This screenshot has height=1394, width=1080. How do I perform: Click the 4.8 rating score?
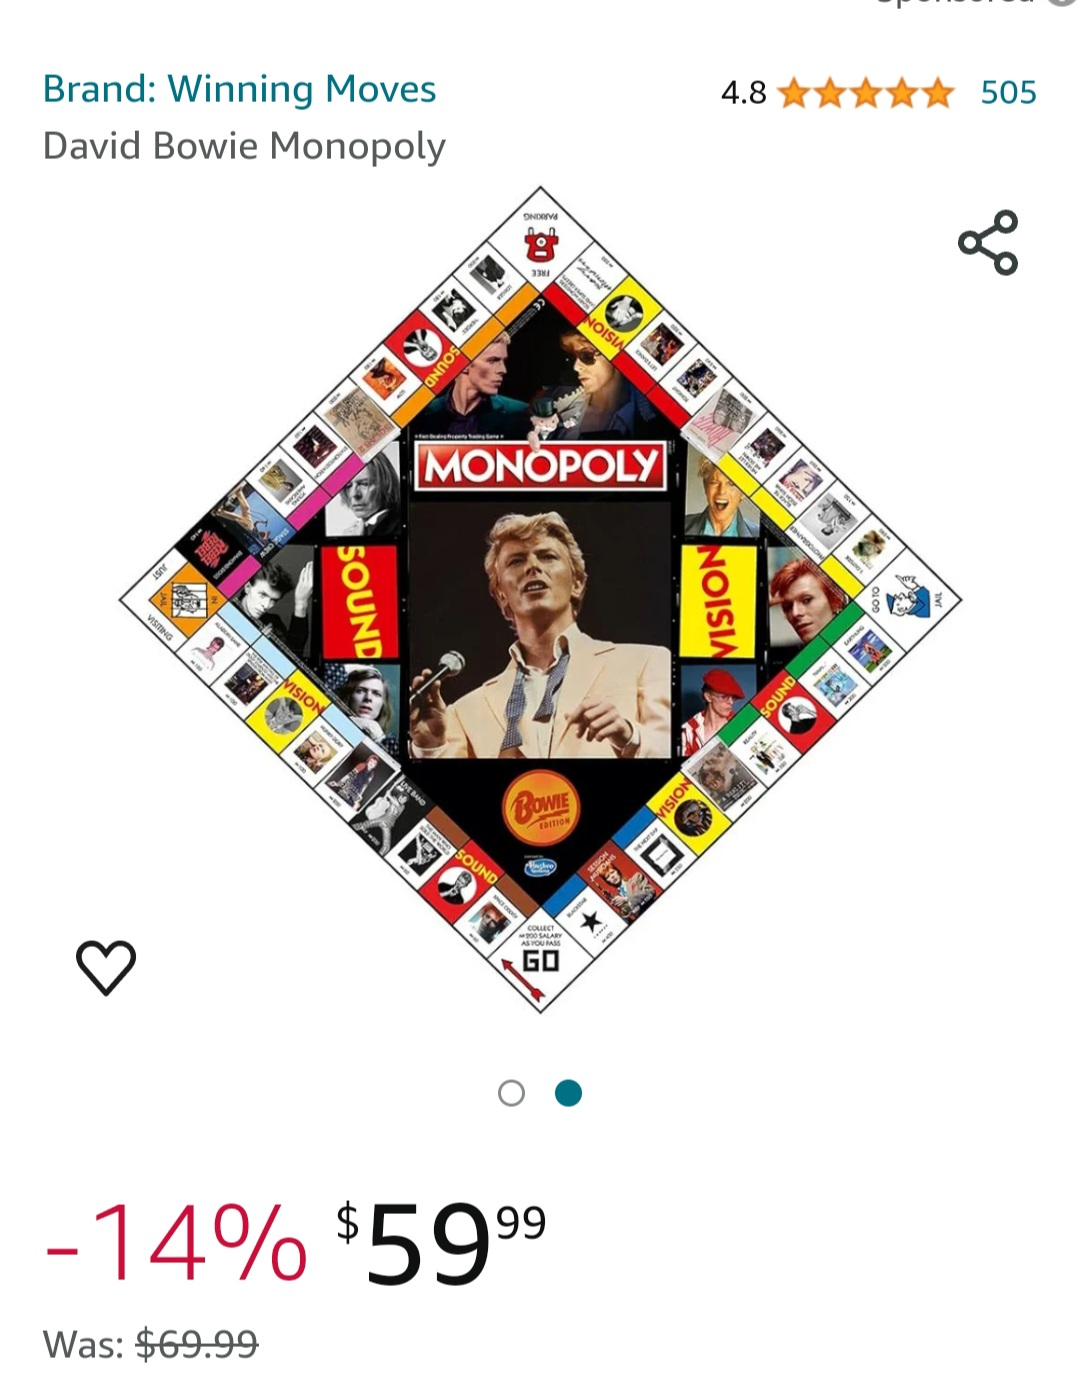[x=743, y=93]
